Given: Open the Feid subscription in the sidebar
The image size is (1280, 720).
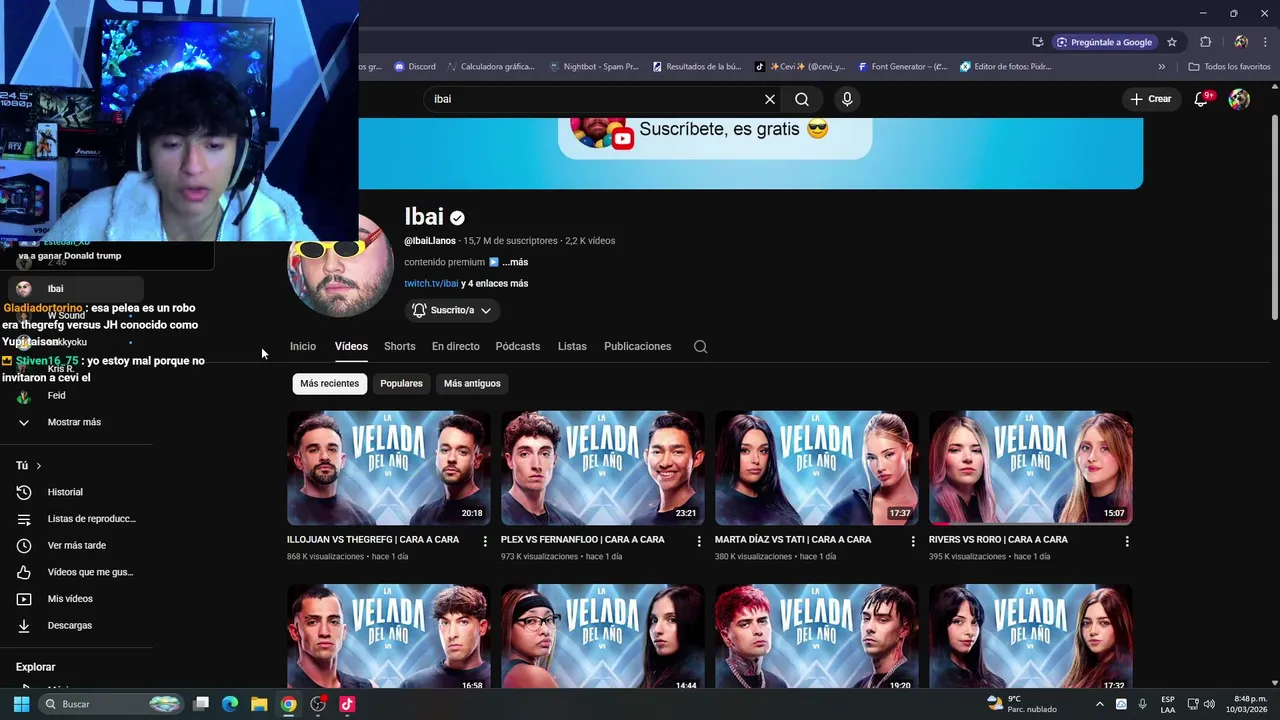Looking at the screenshot, I should (76, 395).
